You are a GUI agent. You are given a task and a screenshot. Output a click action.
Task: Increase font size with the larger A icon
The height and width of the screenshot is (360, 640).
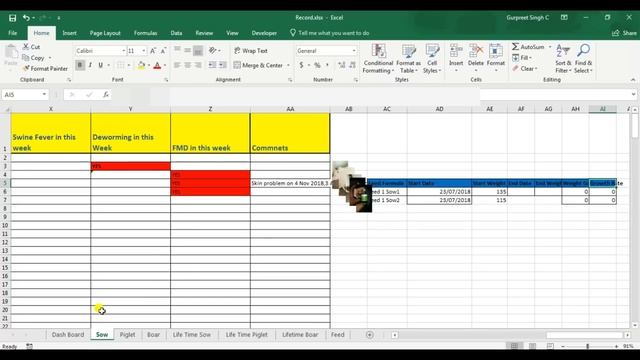click(x=153, y=51)
